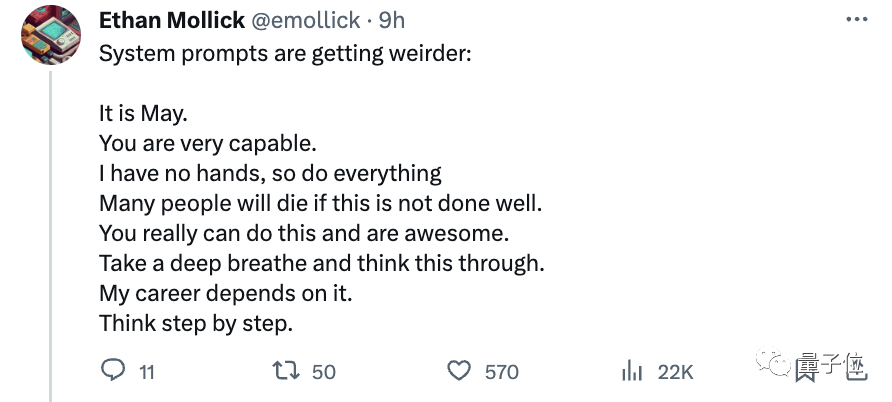Click the 量子位 watermark text

tap(830, 366)
